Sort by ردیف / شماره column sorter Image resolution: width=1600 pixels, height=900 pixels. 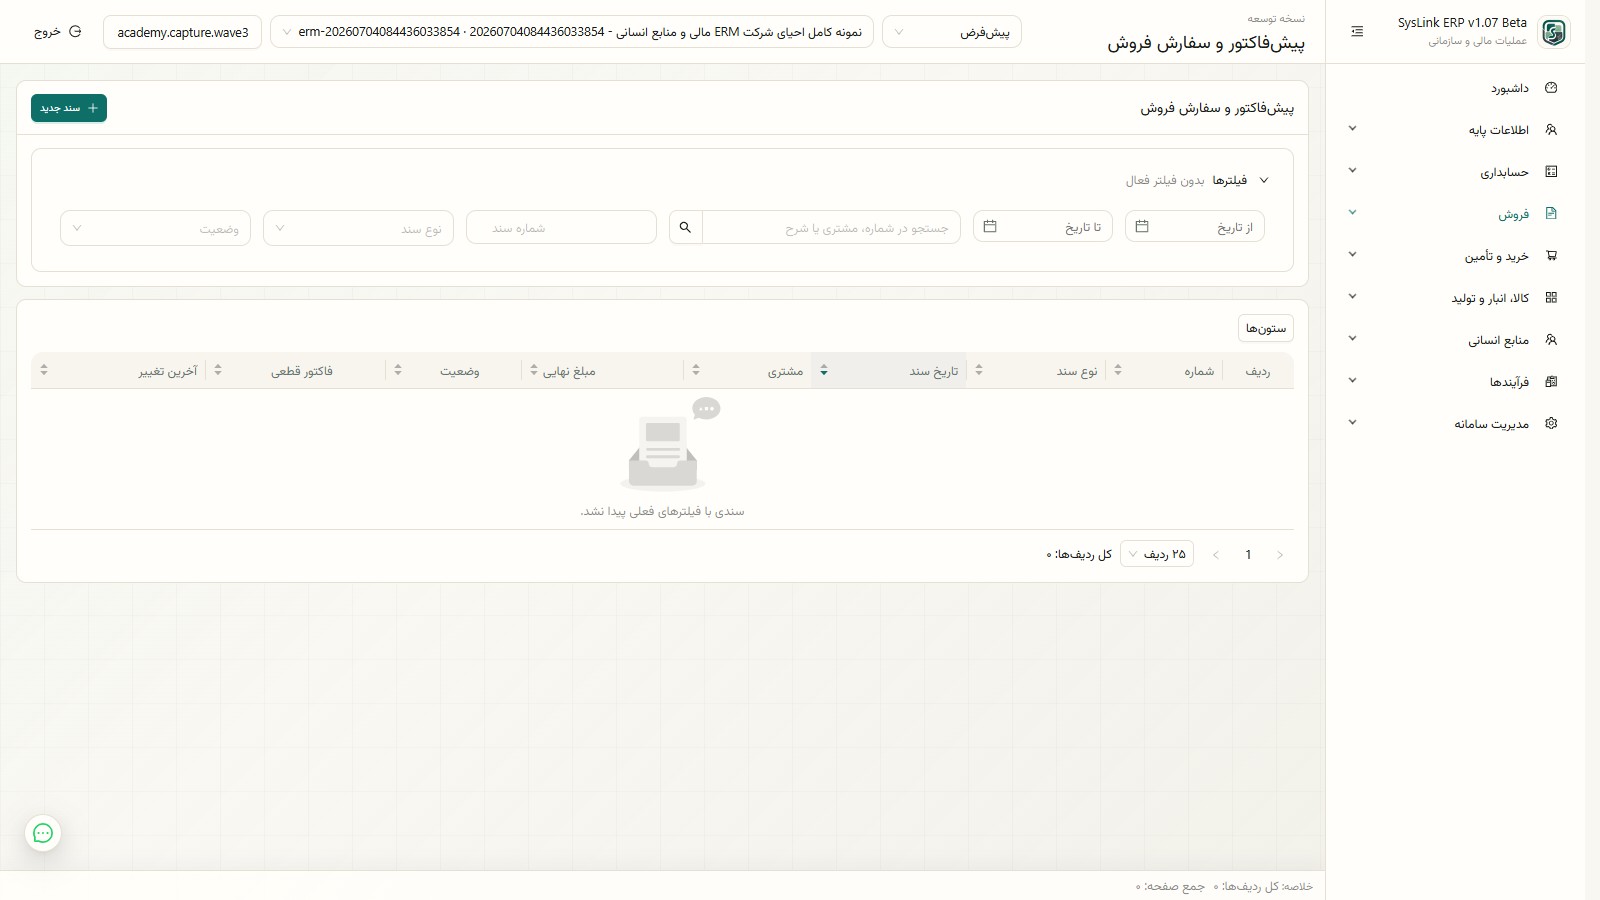point(1118,370)
